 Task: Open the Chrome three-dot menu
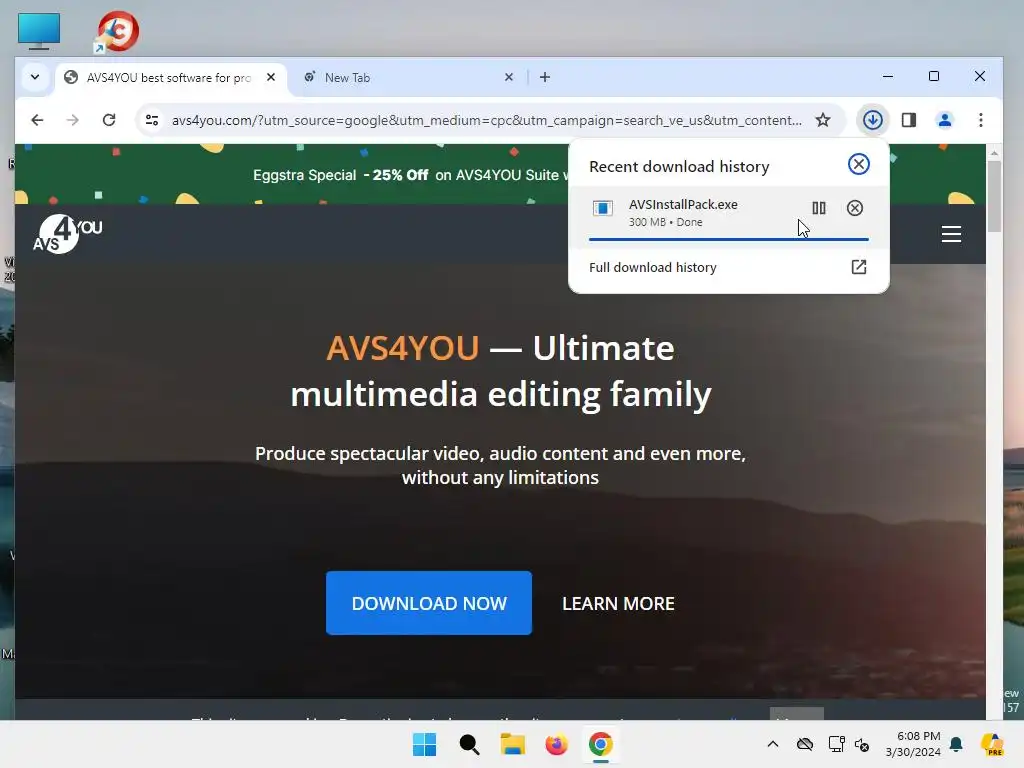(980, 120)
